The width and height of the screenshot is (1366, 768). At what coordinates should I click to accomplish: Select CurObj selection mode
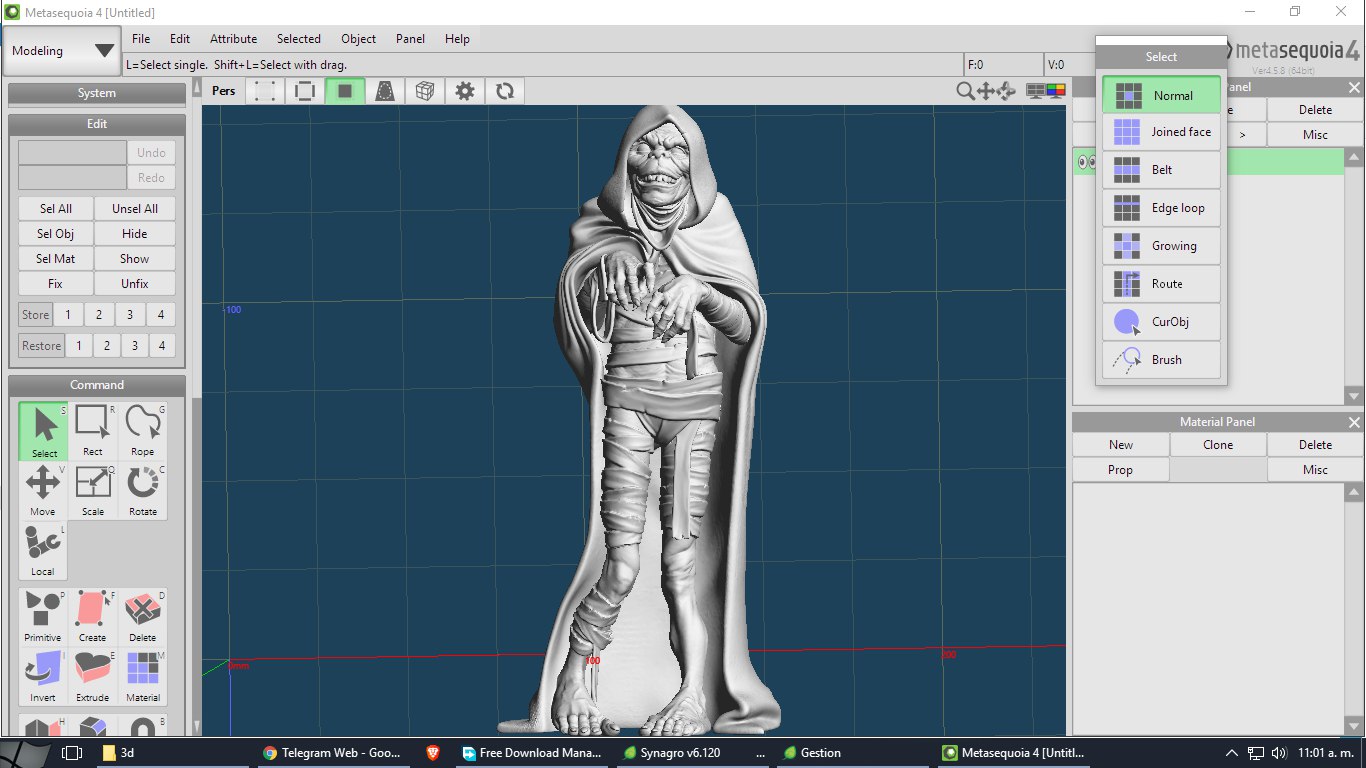1162,322
